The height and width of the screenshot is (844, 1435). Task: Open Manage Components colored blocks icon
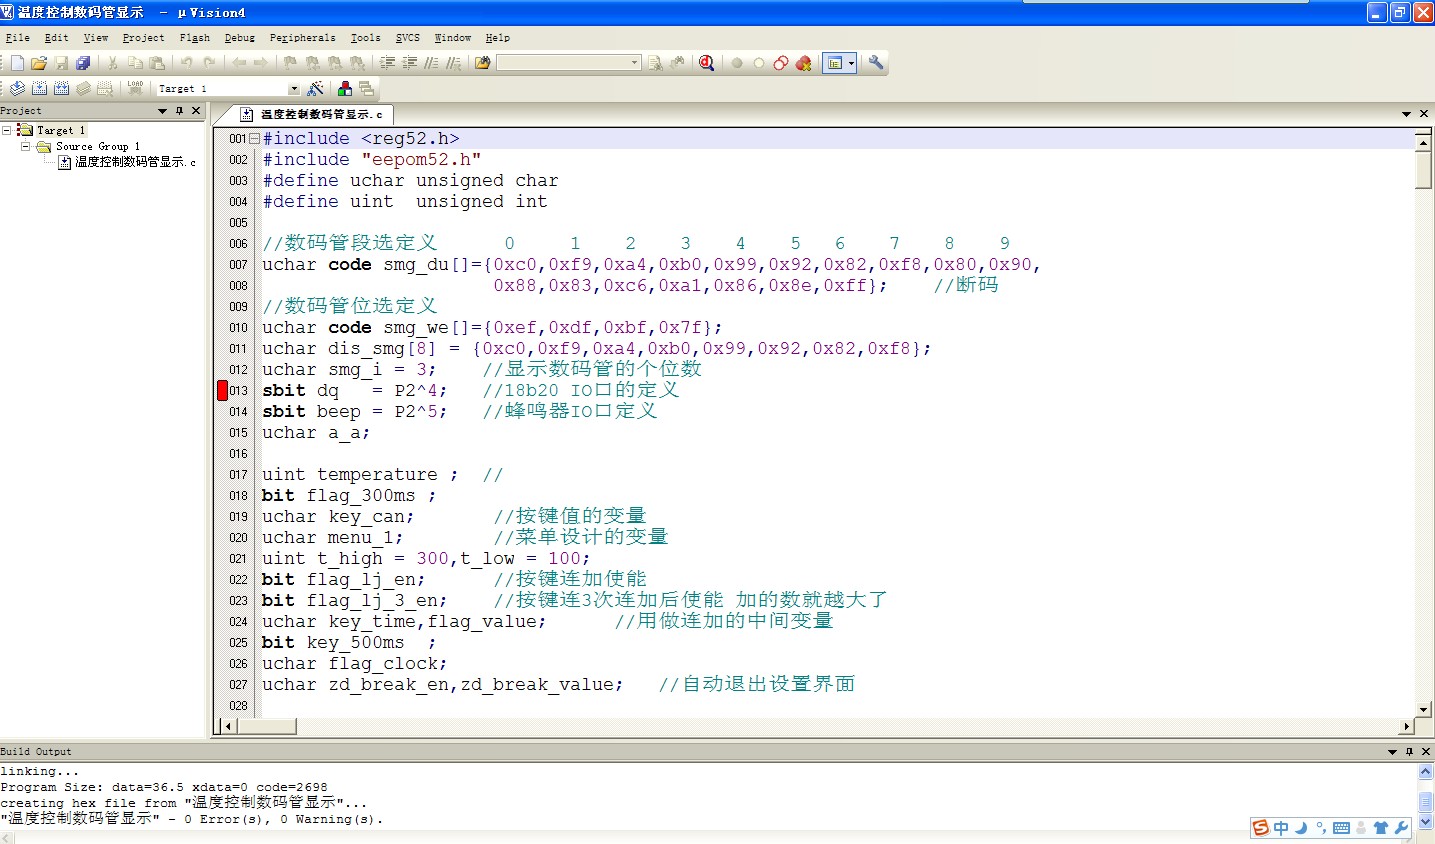(x=345, y=89)
